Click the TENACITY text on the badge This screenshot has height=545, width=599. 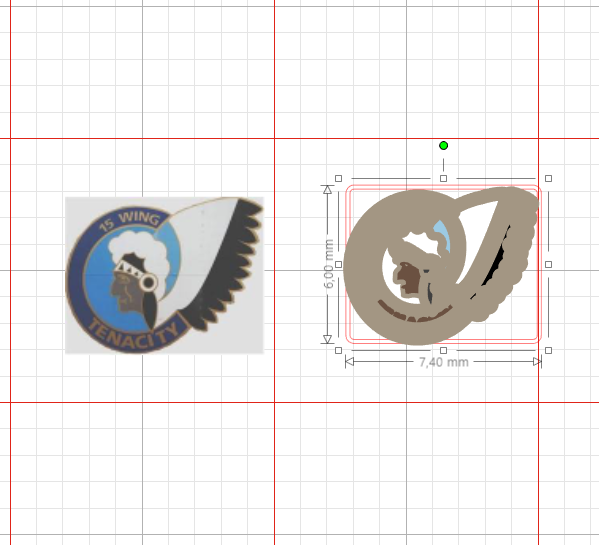[x=133, y=335]
